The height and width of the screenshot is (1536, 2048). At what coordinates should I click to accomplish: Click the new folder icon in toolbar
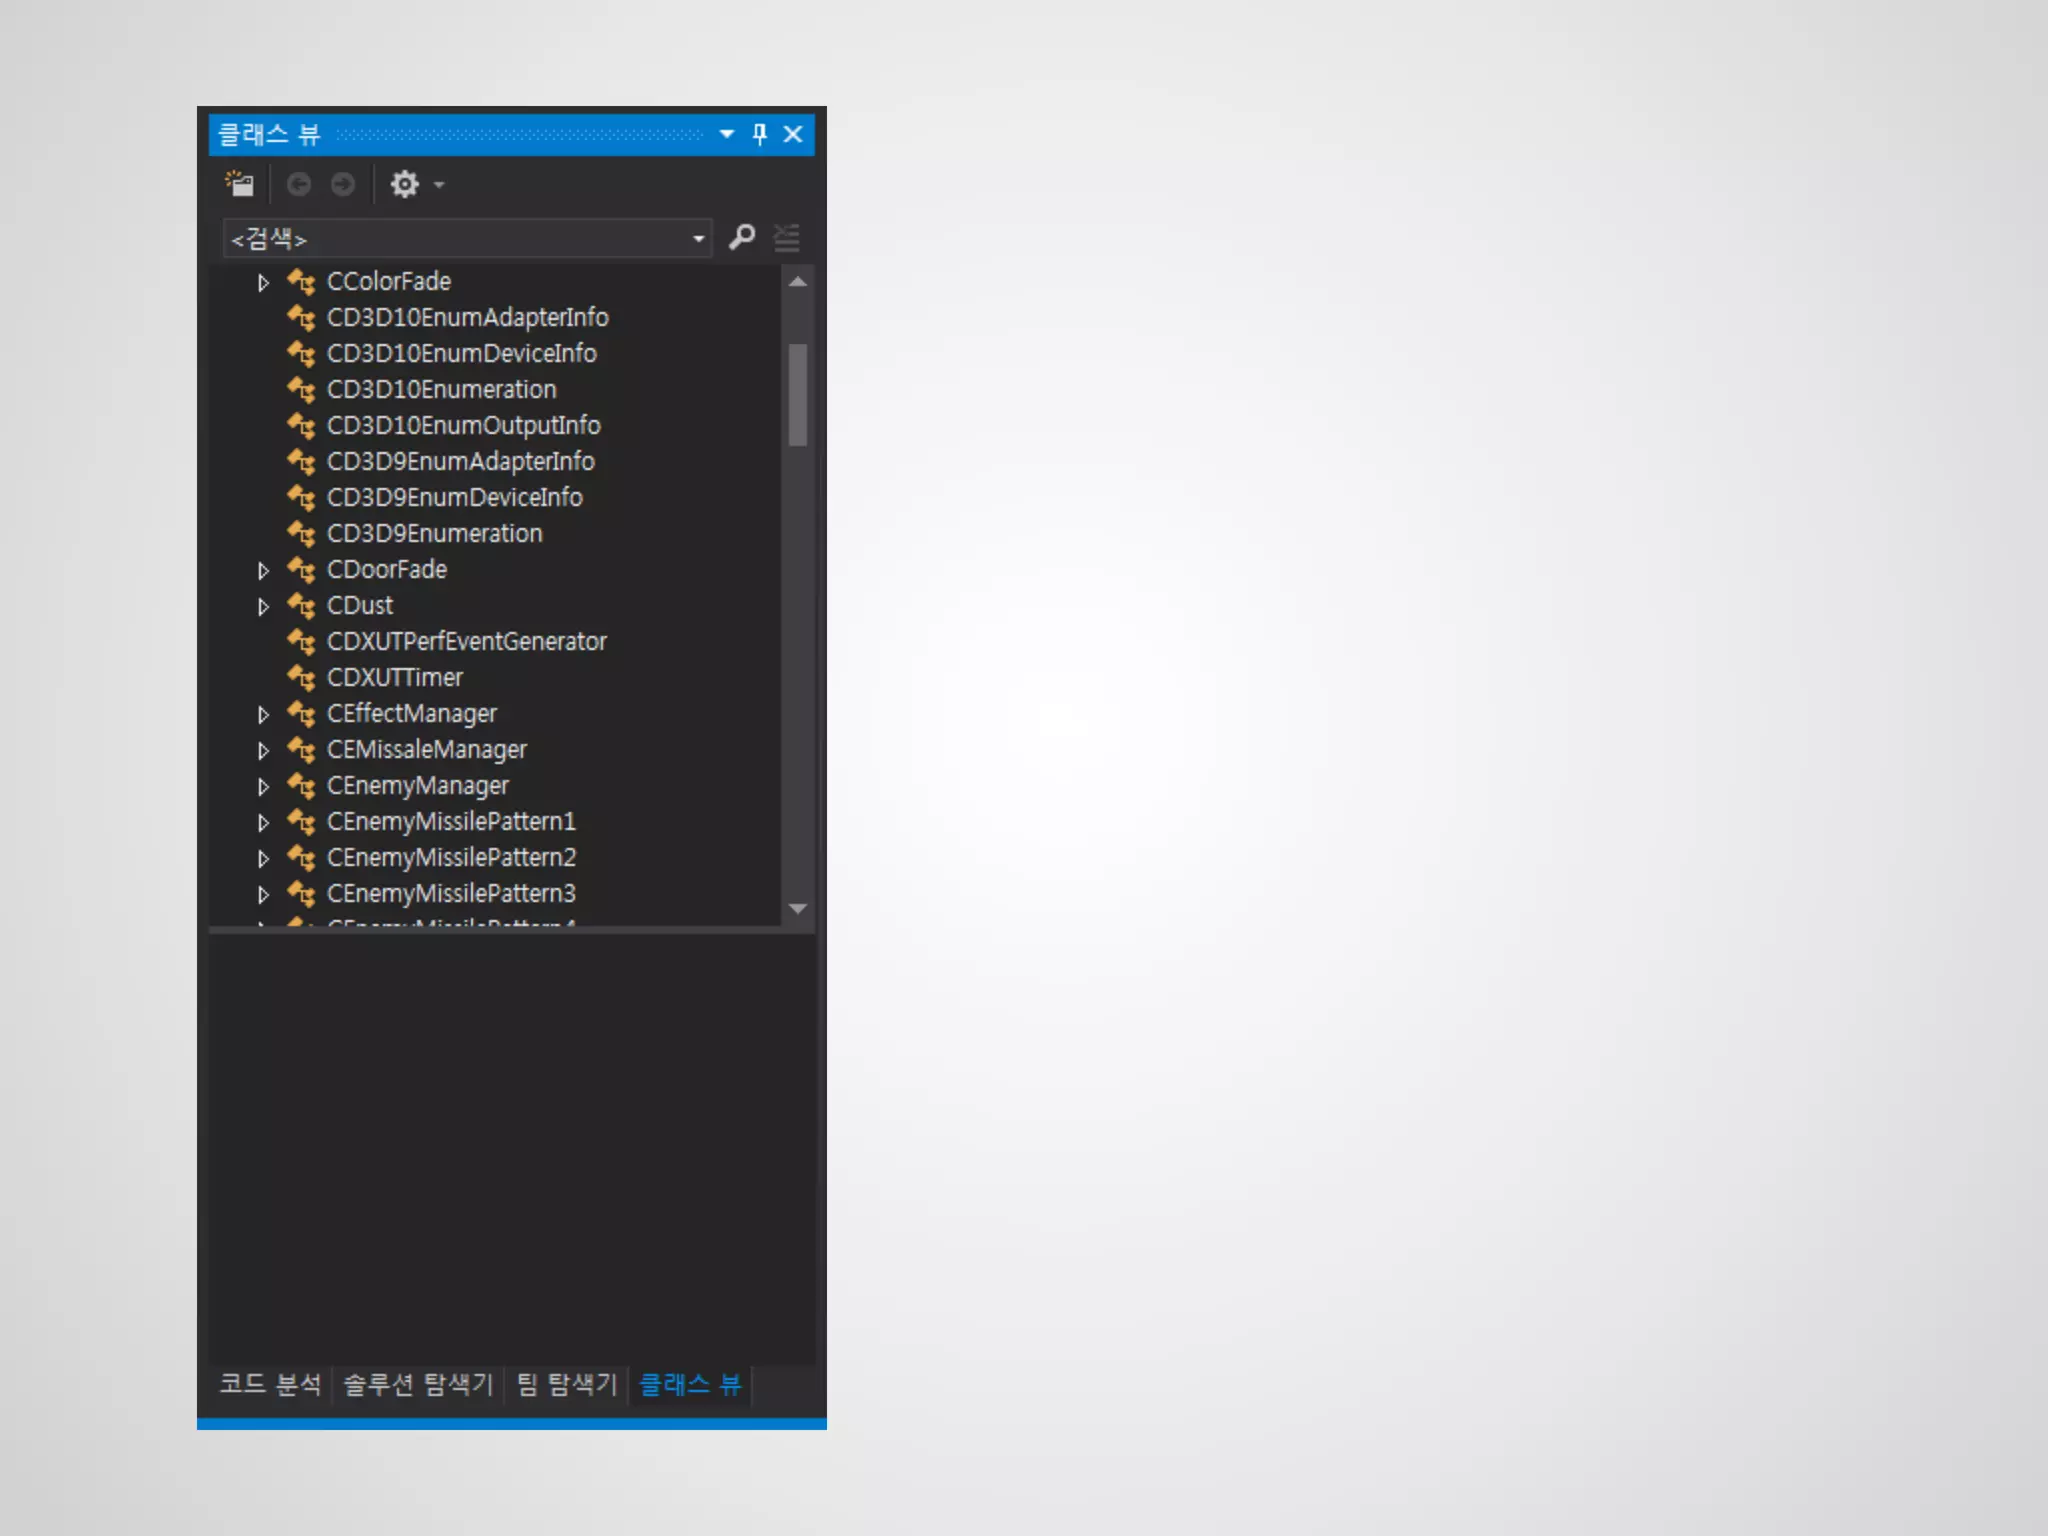click(240, 184)
